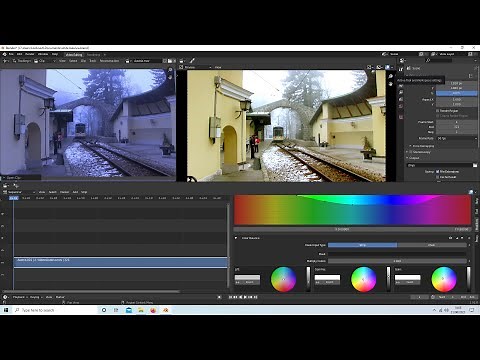Open the Texture properties tab icon
480x360 pixels.
point(401,117)
